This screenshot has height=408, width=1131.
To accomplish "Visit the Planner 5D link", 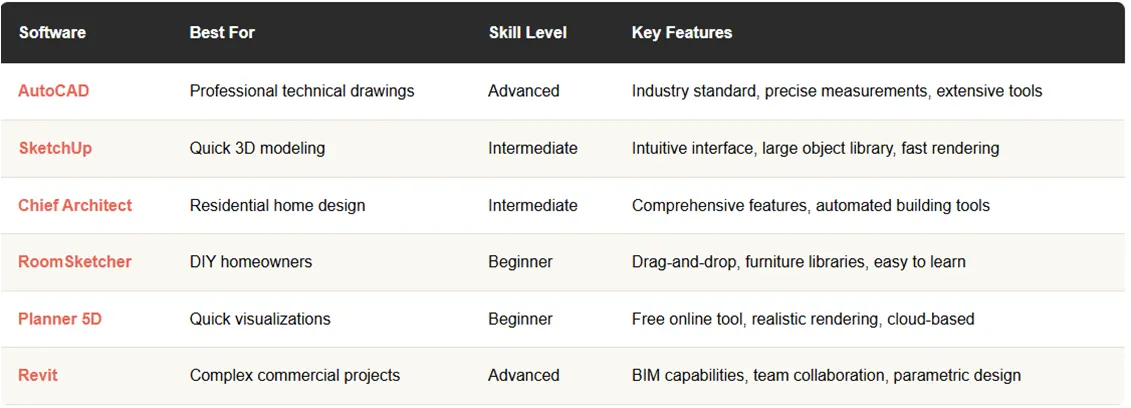I will click(60, 319).
